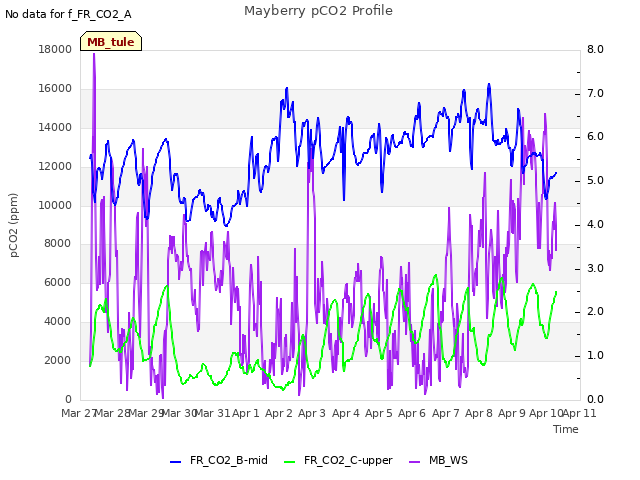The image size is (640, 480).
Task: Click the 2.0 right axis tick label
Action: [595, 311]
